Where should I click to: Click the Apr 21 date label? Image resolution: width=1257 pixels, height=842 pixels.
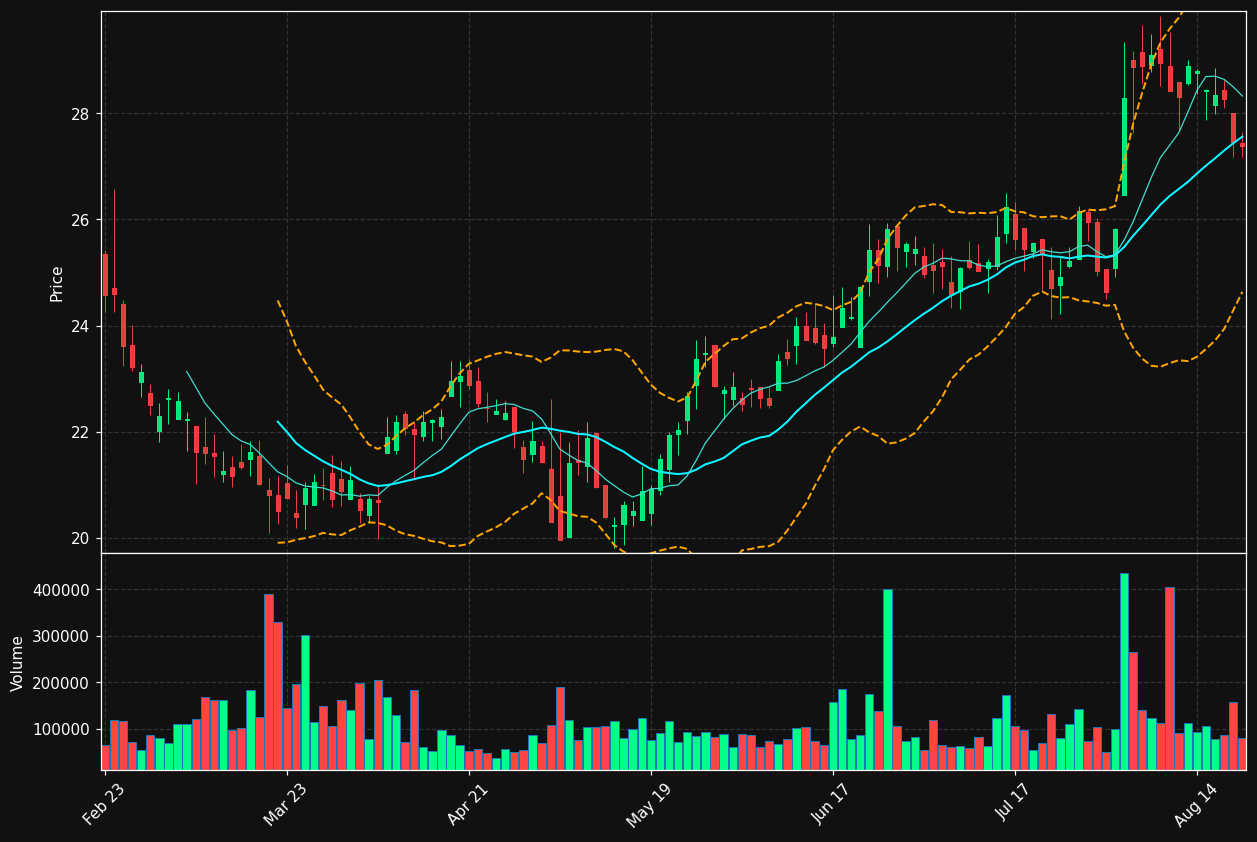coord(469,805)
